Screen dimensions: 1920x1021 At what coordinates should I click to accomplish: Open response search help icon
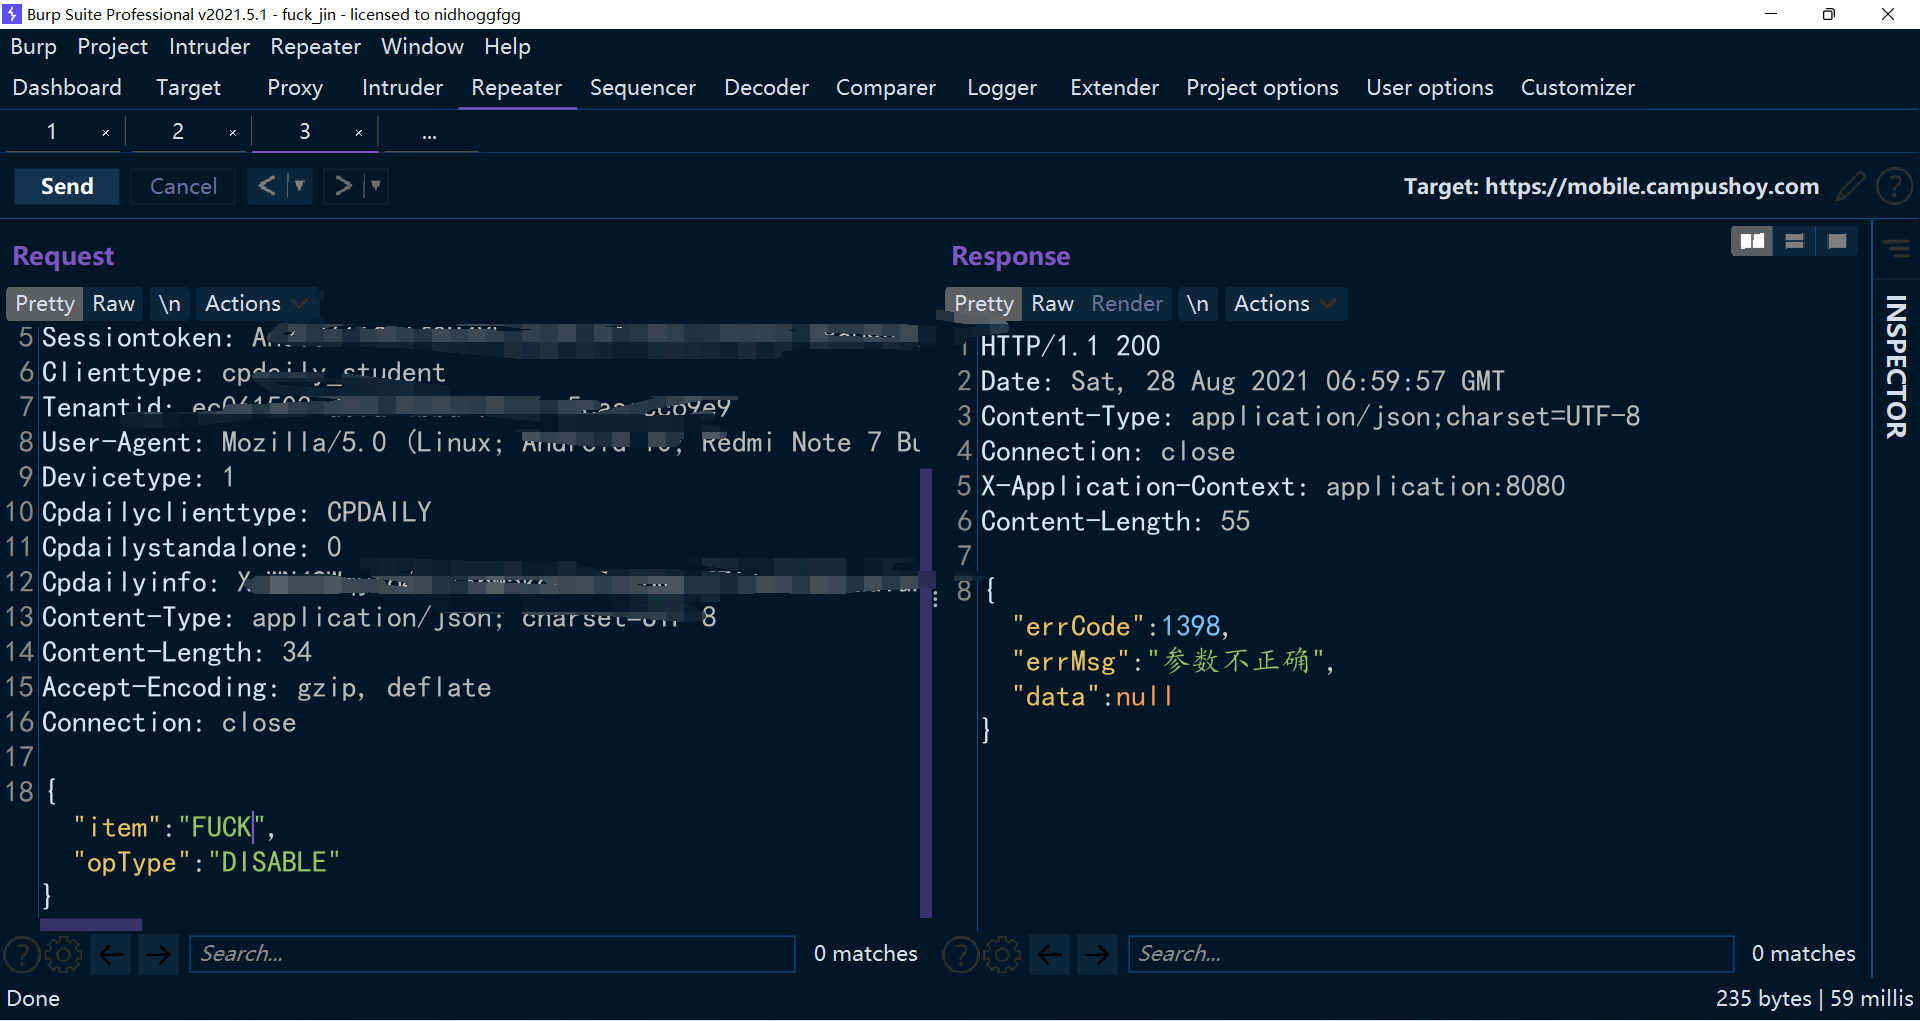pyautogui.click(x=960, y=954)
